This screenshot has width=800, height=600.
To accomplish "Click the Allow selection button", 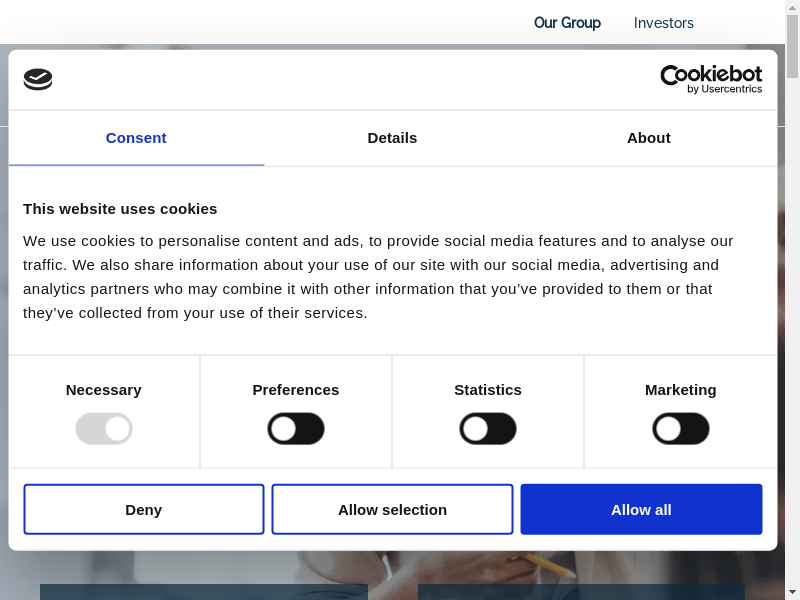I will 392,510.
